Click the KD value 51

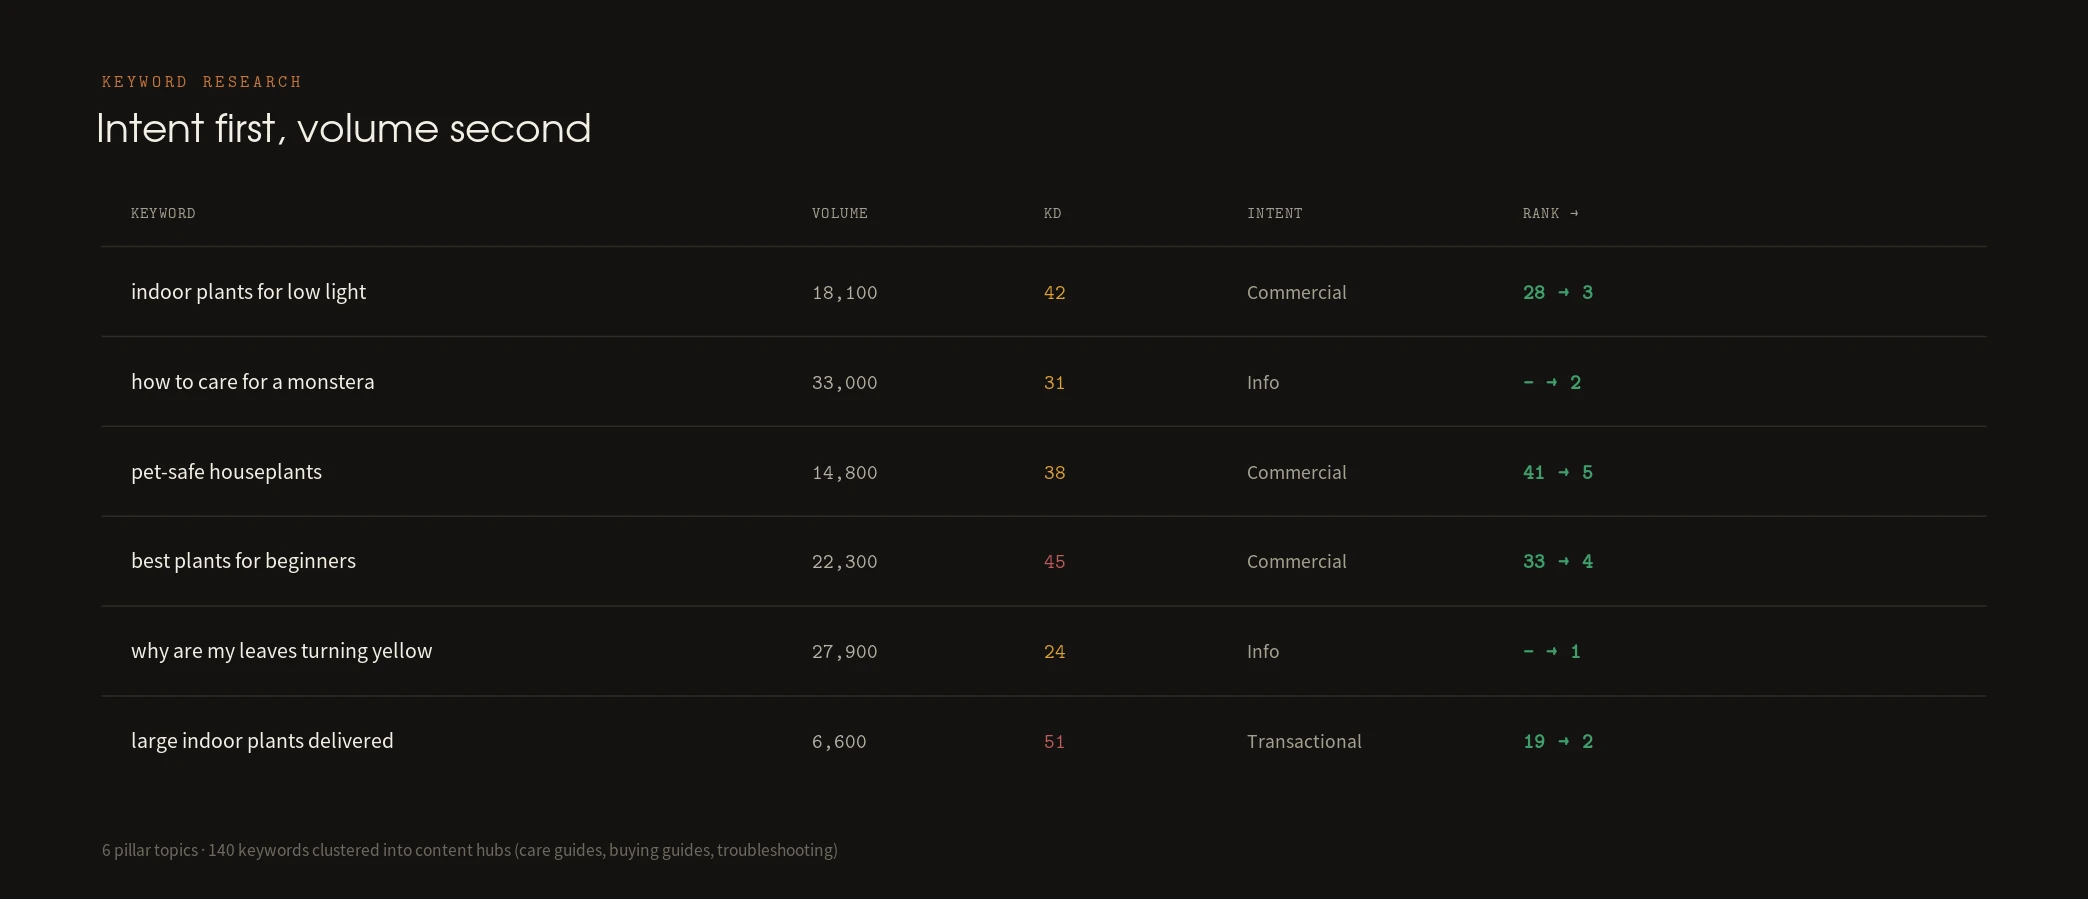click(1054, 741)
